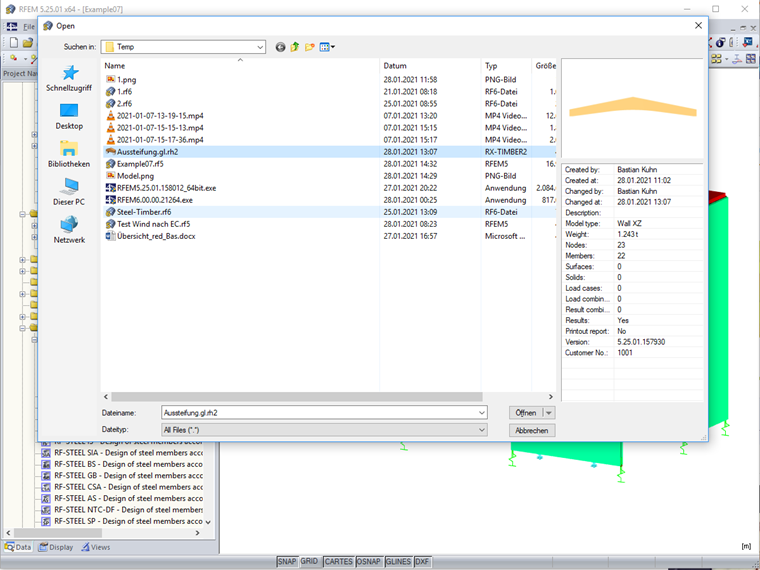Viewport: 760px width, 570px height.
Task: Open the Dateityp All Files dropdown
Action: coord(324,430)
